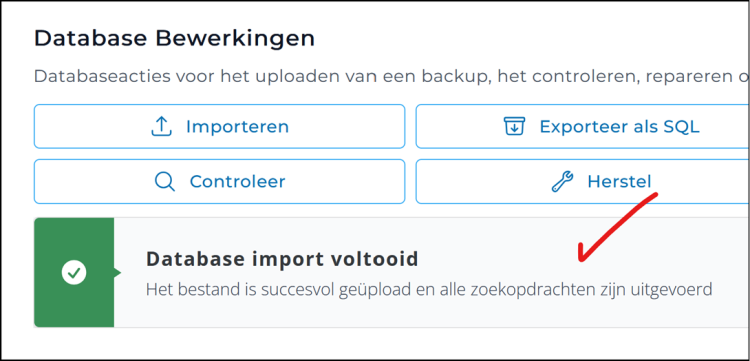Start a database import with Importeren
The image size is (750, 361).
click(220, 127)
